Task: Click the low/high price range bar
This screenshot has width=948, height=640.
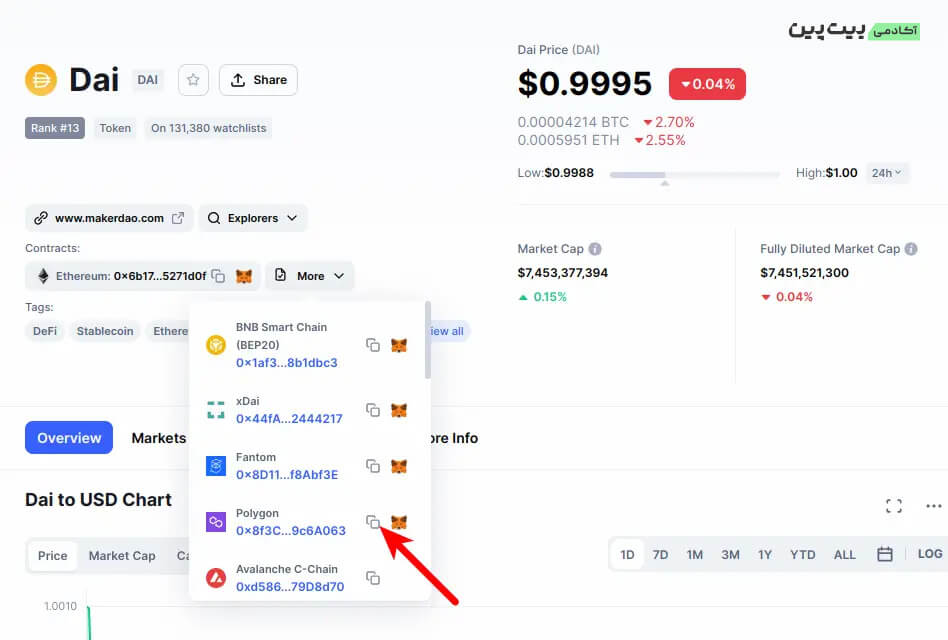Action: [695, 175]
